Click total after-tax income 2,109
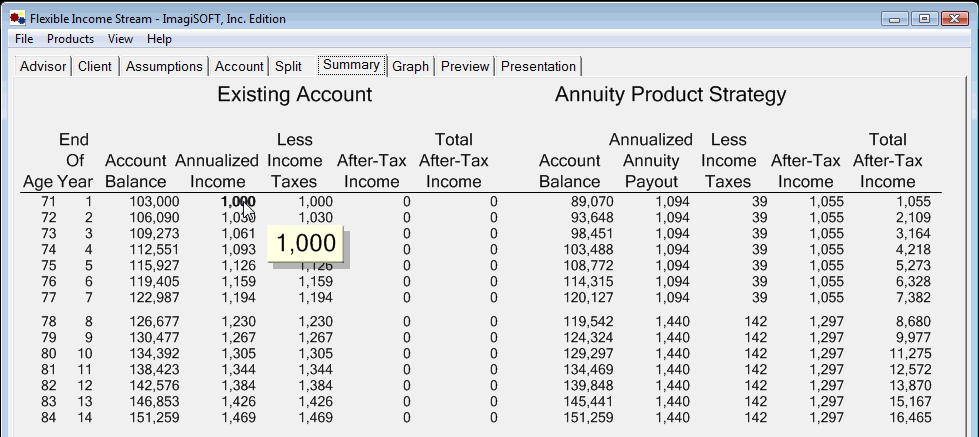979x437 pixels. [x=914, y=218]
